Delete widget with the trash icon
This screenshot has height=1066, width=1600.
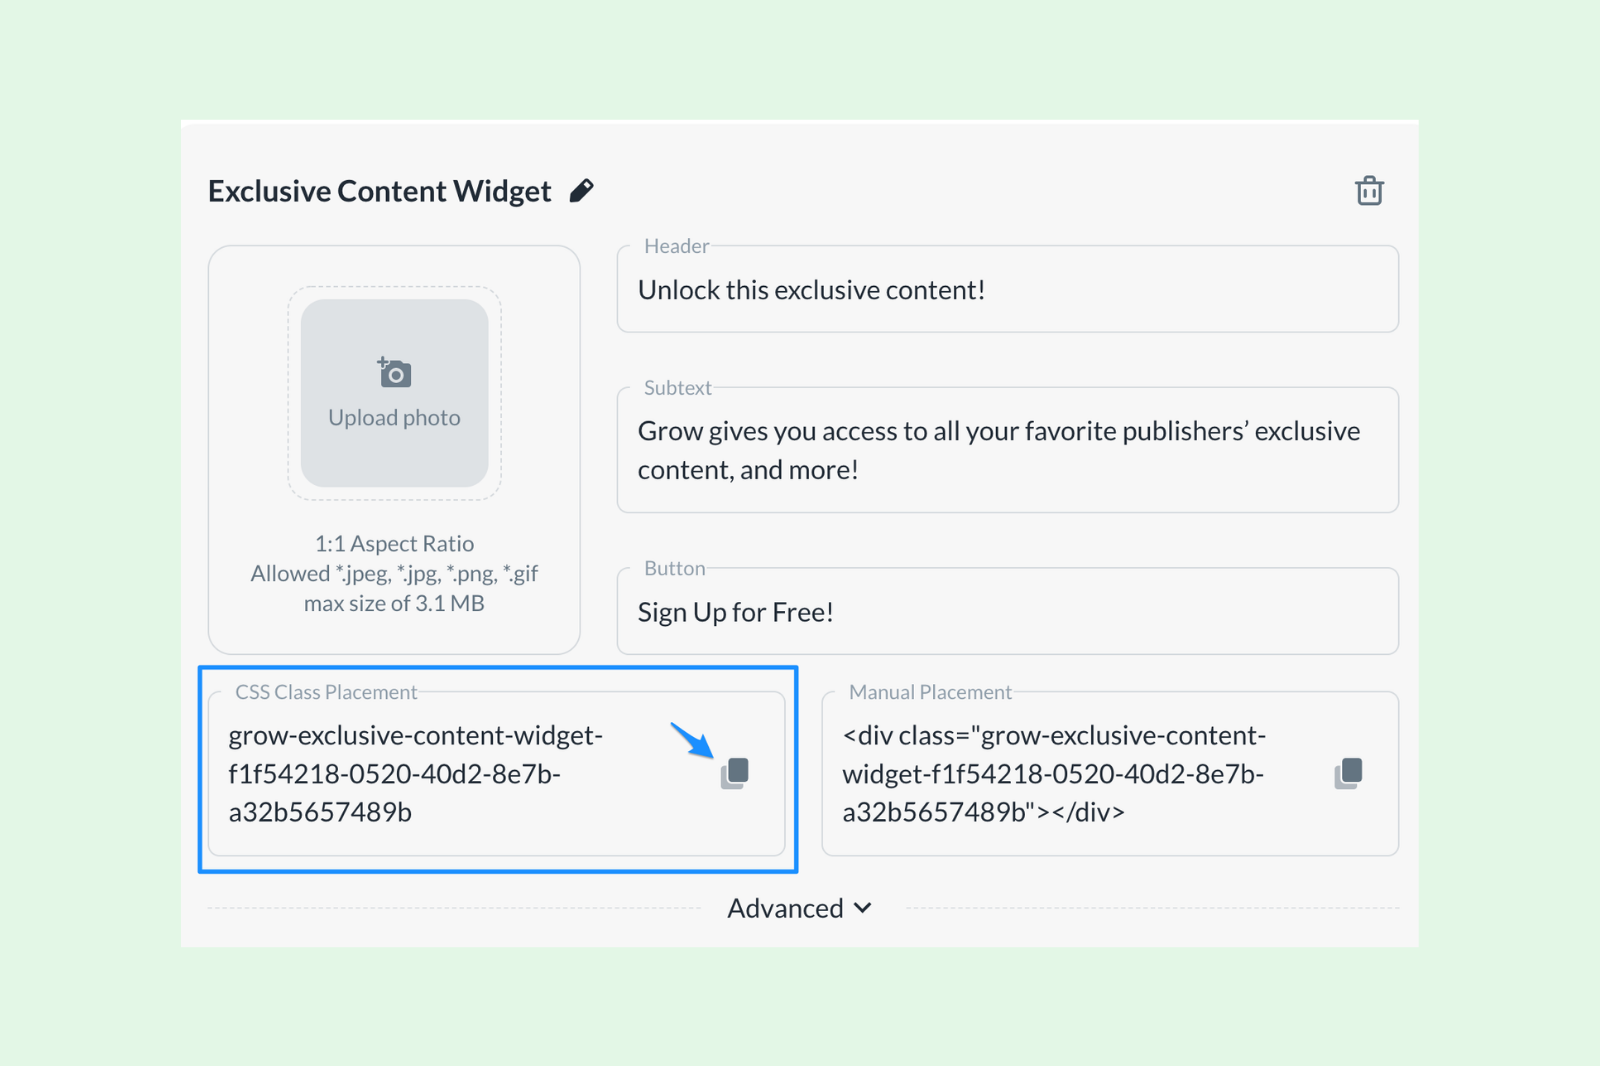point(1369,190)
